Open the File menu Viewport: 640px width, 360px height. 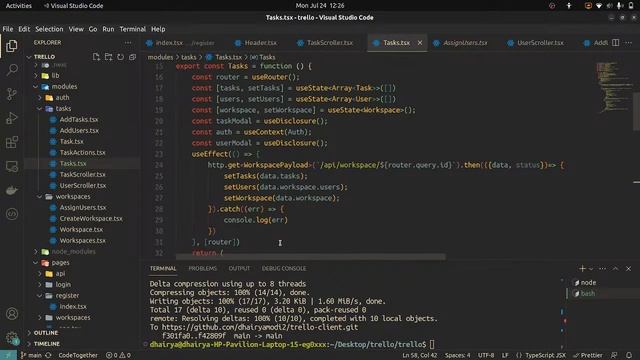pyautogui.click(x=8, y=29)
